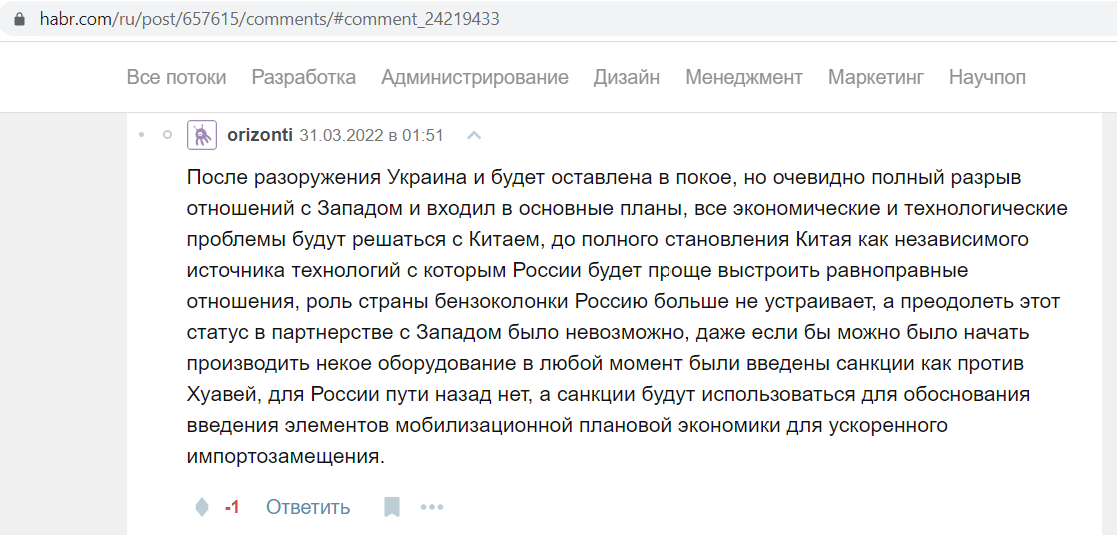The image size is (1117, 535).
Task: Click the comment timestamp 31.03.2022 в 01:51
Action: [371, 135]
